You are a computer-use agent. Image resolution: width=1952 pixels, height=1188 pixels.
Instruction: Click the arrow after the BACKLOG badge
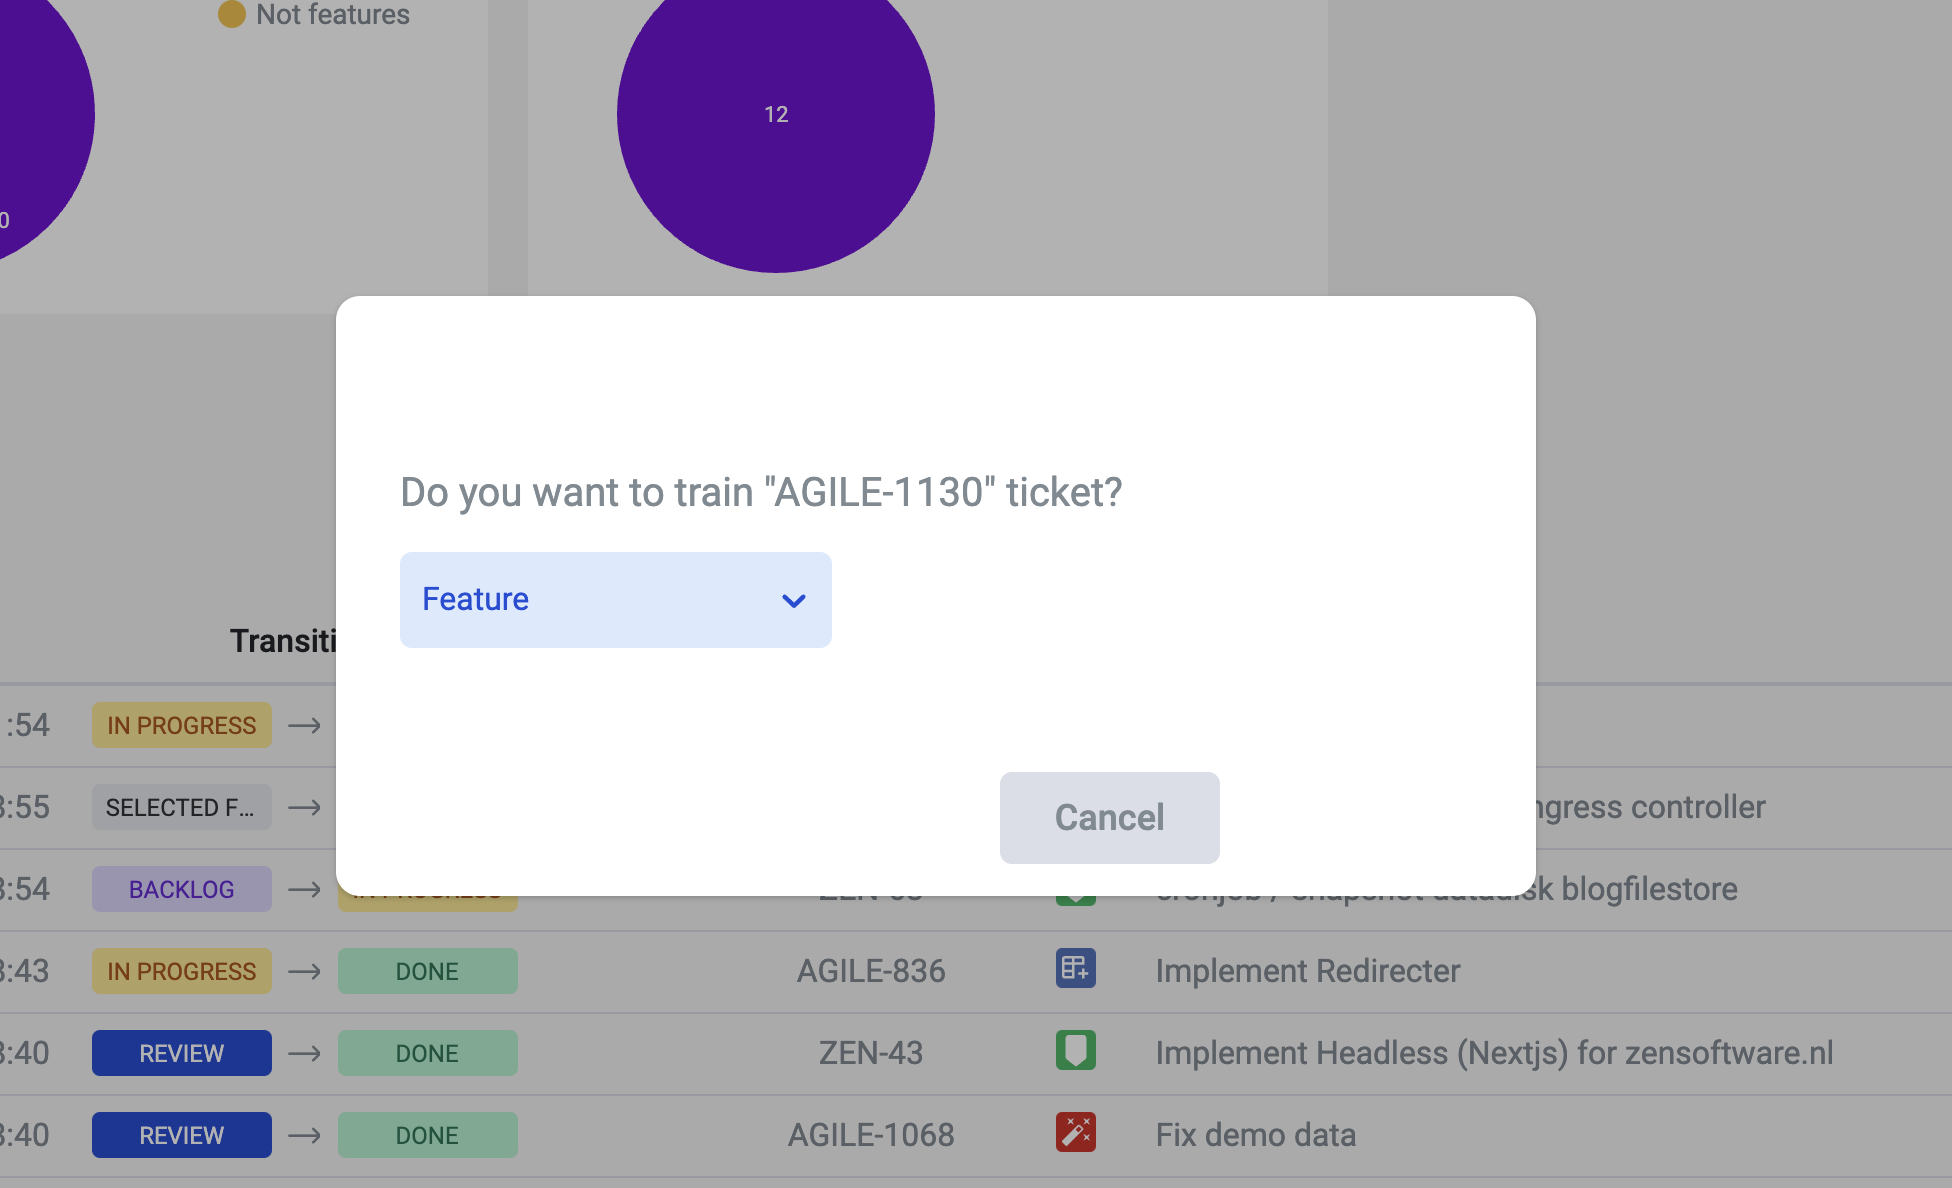tap(304, 890)
